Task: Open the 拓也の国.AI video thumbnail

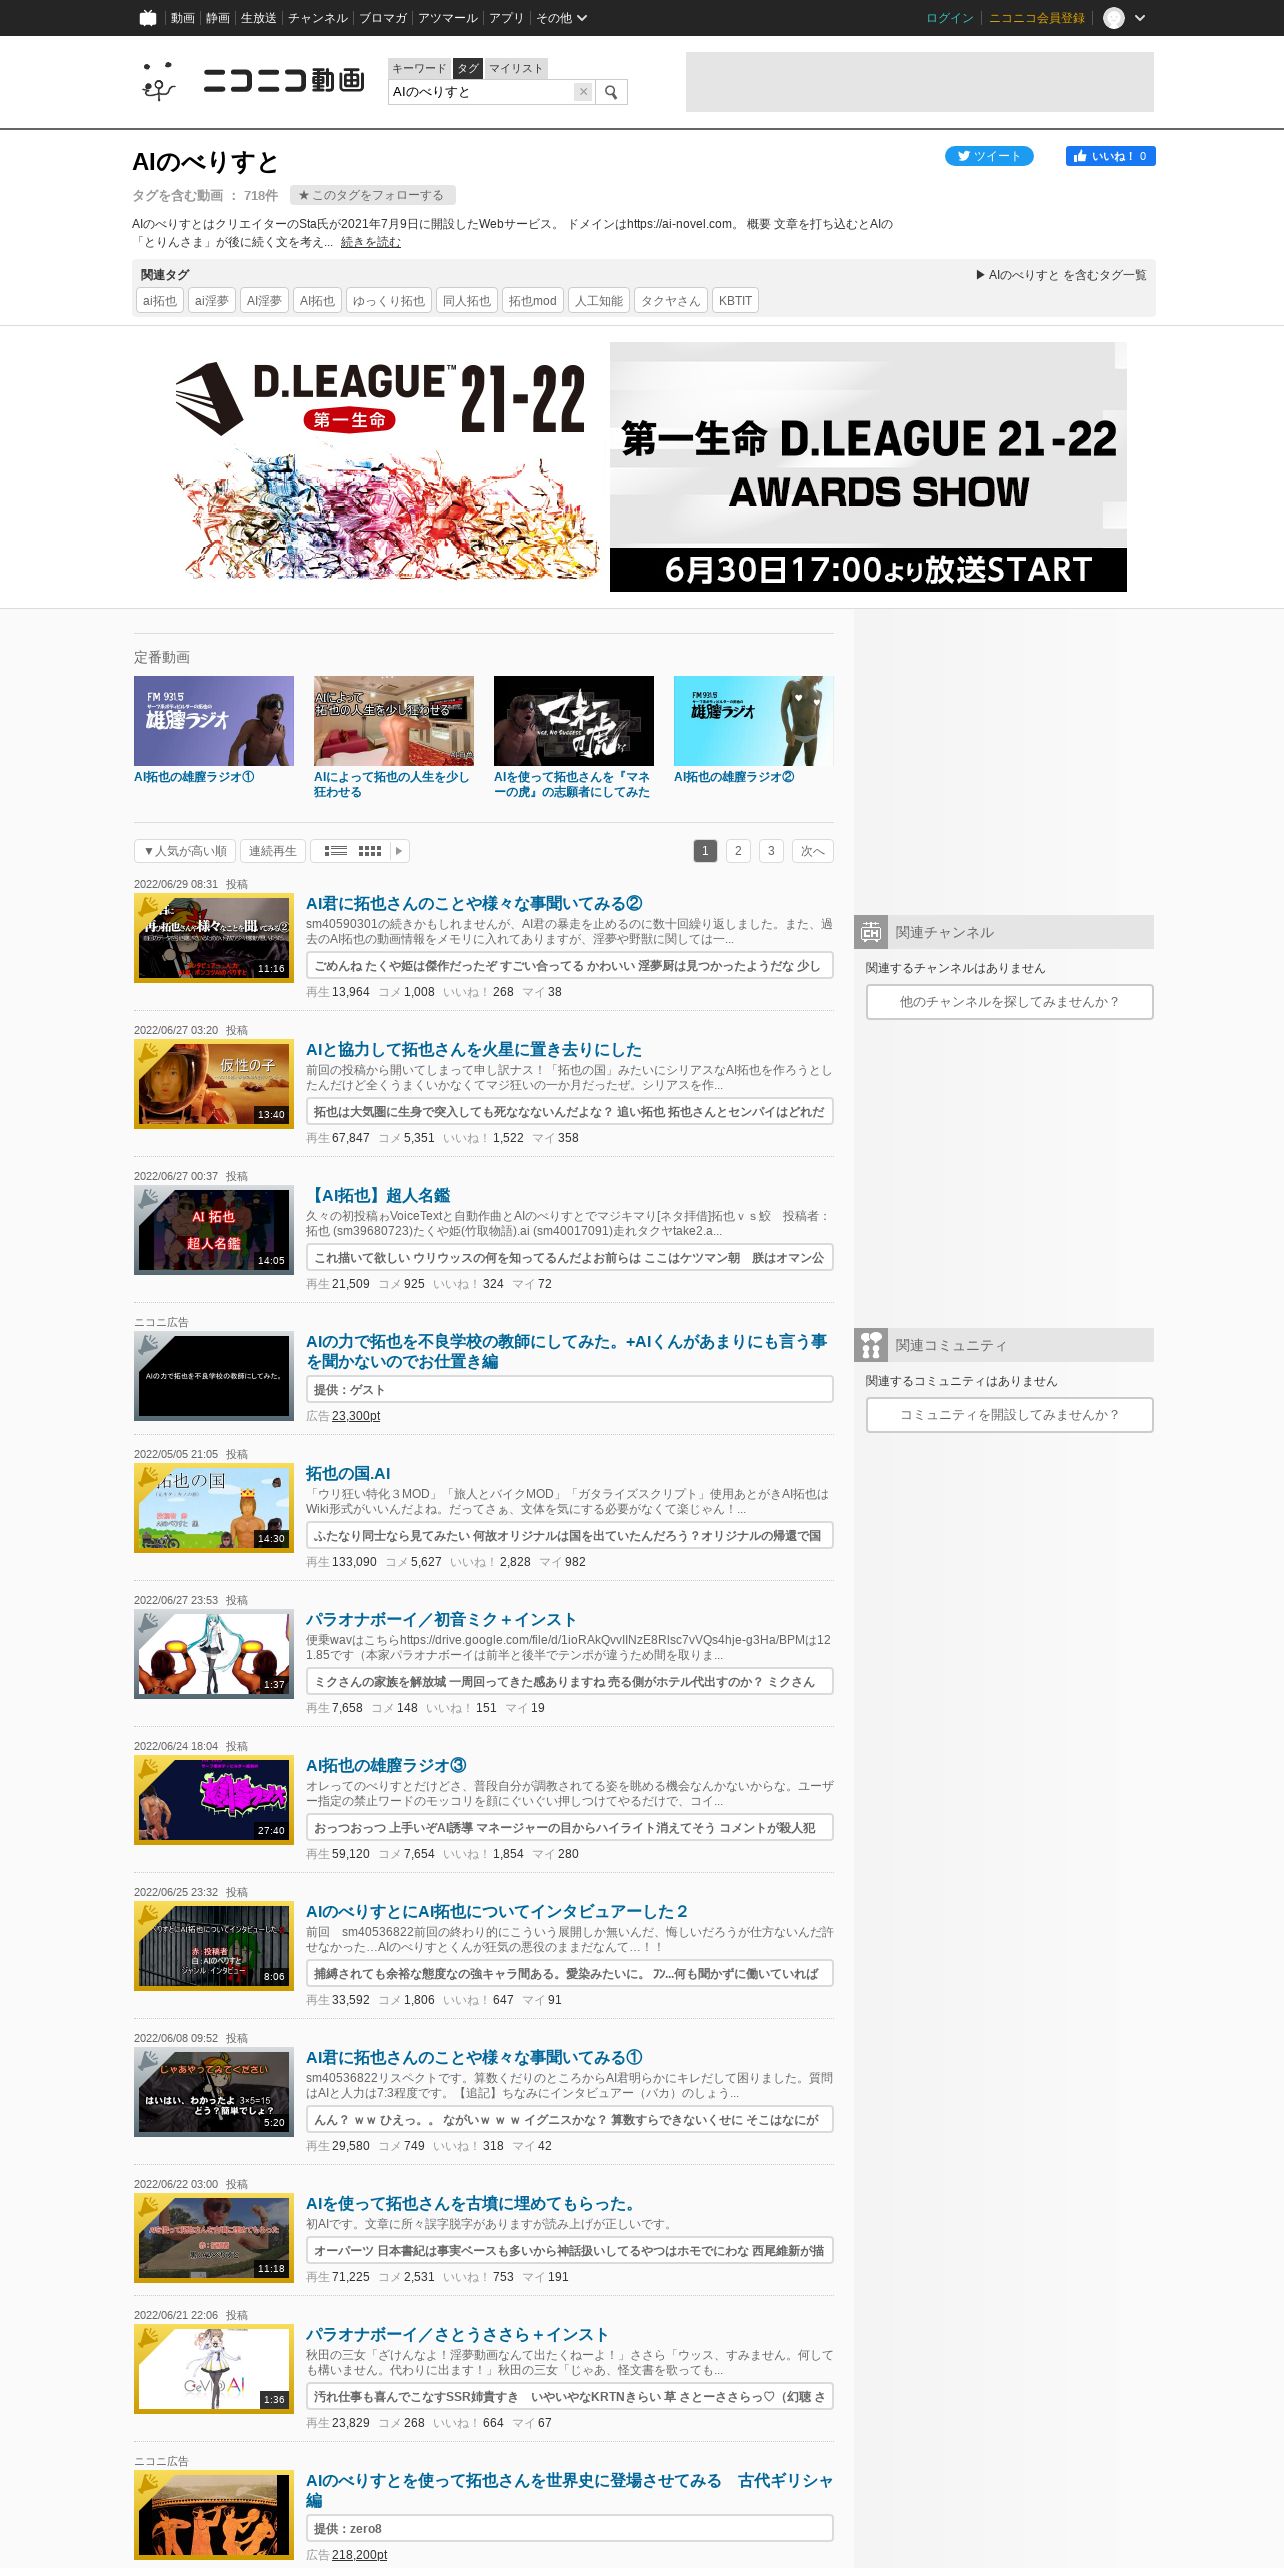Action: [x=214, y=1508]
